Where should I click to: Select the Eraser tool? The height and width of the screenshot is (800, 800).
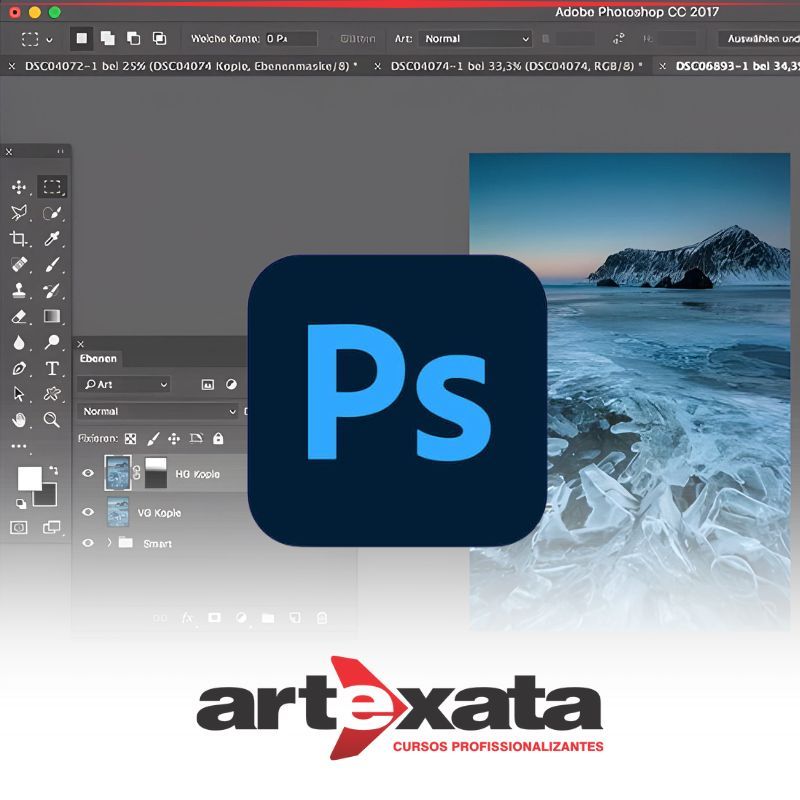[x=19, y=316]
